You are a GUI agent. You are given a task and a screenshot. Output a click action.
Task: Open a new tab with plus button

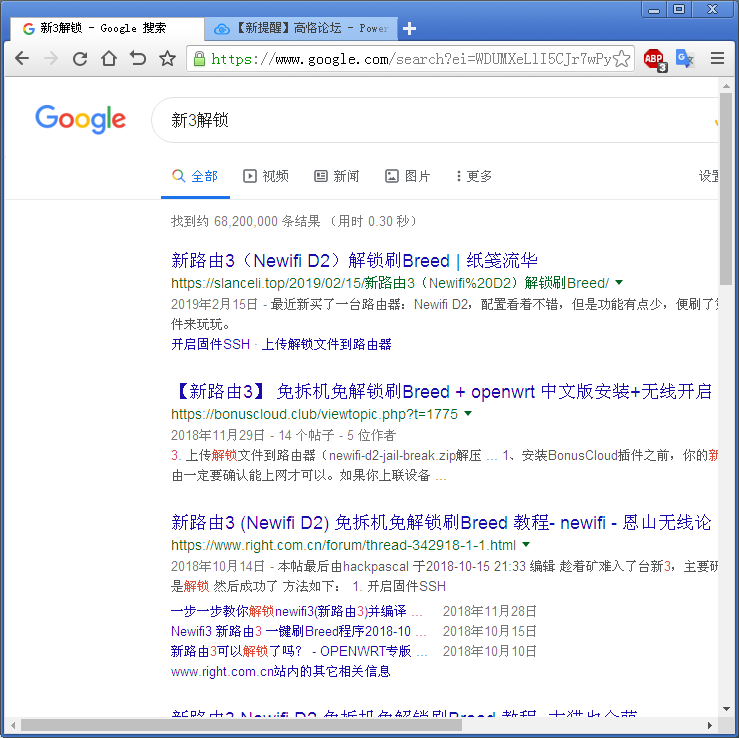click(x=409, y=29)
